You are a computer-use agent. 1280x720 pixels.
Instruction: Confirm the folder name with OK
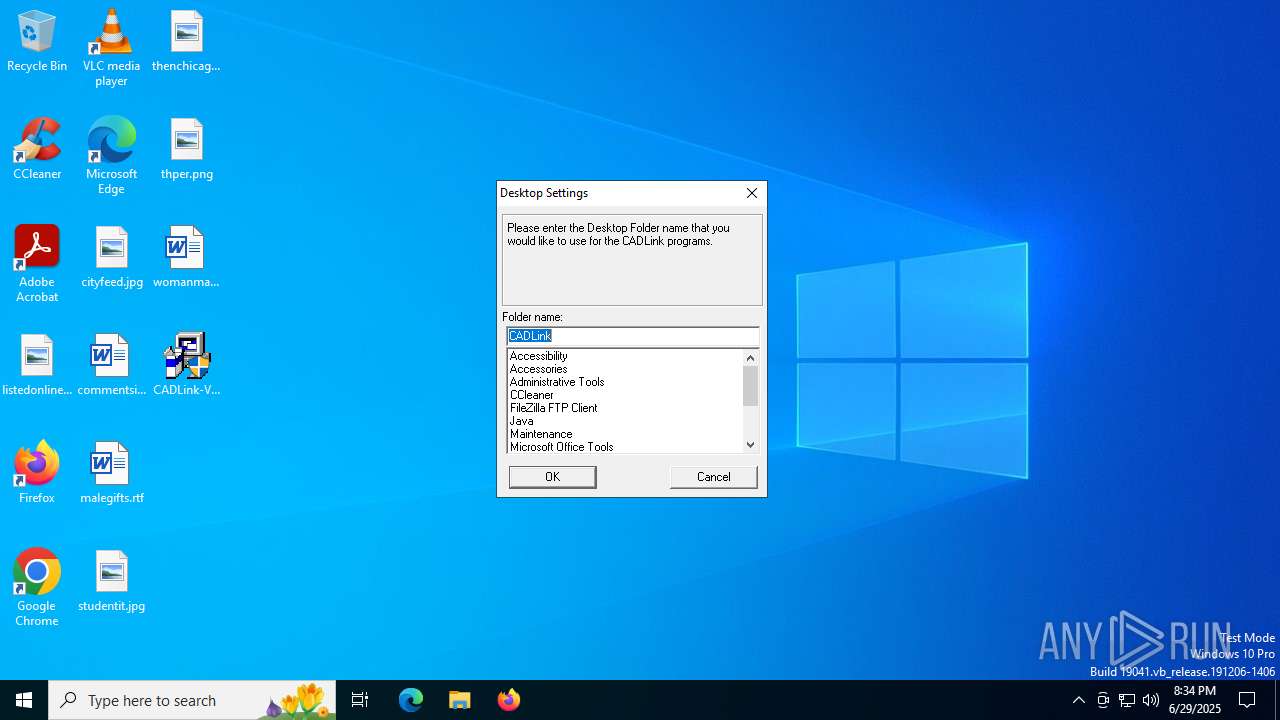click(x=552, y=477)
